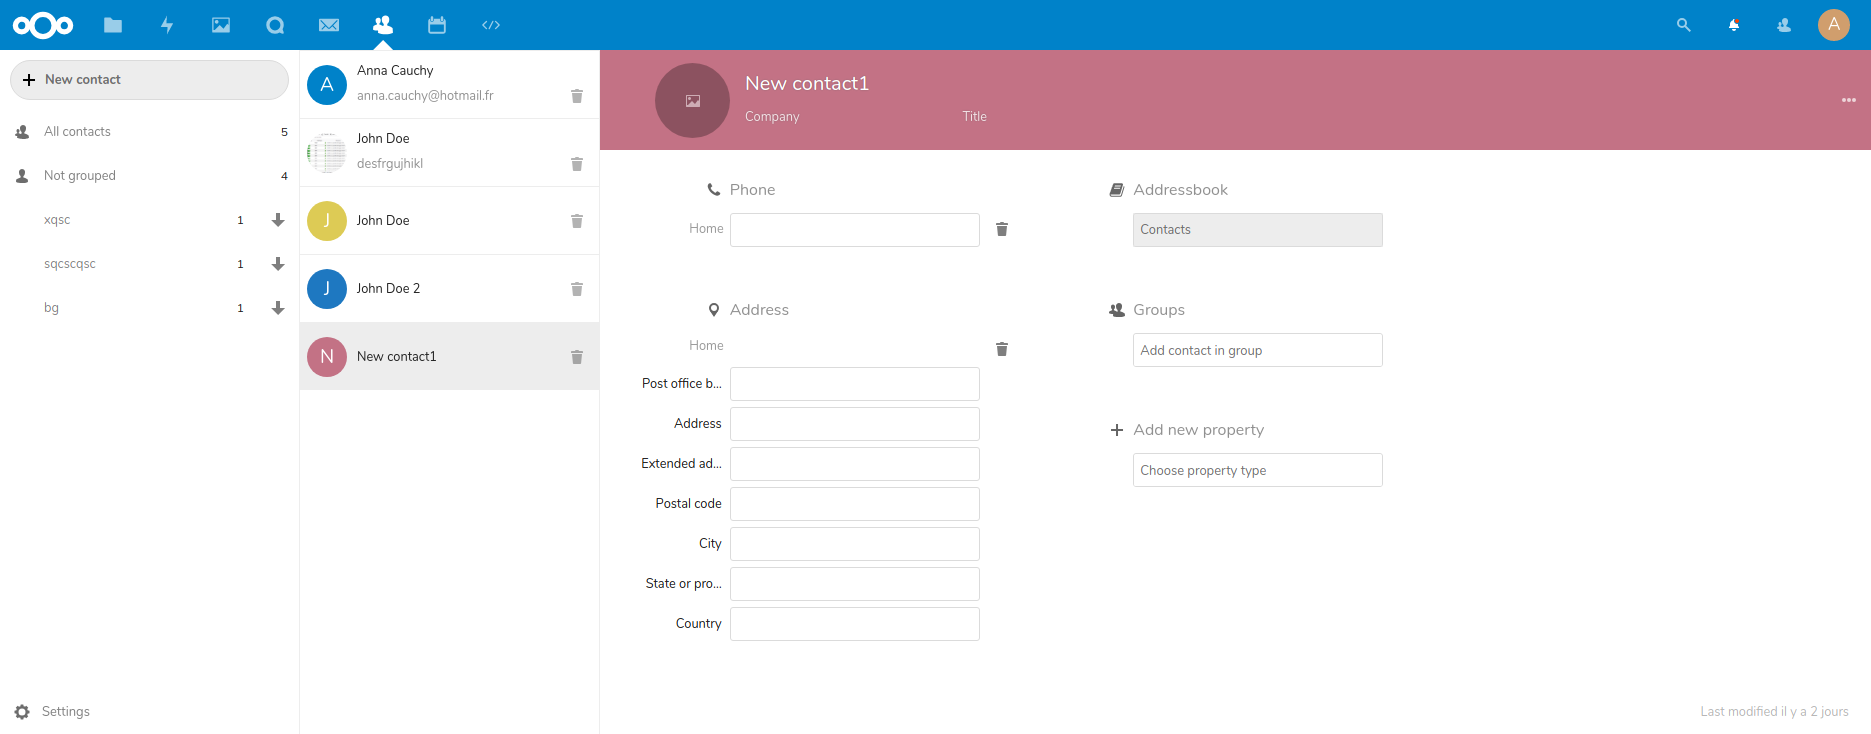The height and width of the screenshot is (734, 1871).
Task: Edit the New contact1 name field
Action: coord(807,84)
